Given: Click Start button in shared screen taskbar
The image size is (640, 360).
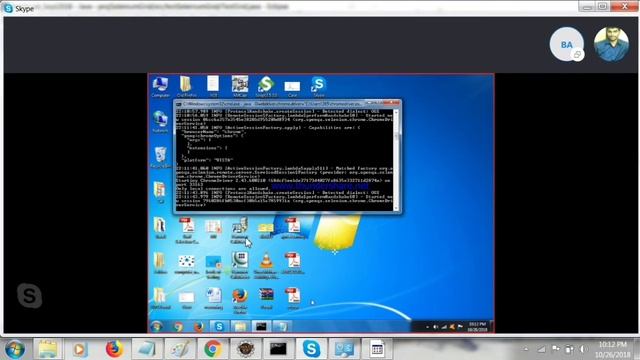Looking at the screenshot, I should click(156, 326).
